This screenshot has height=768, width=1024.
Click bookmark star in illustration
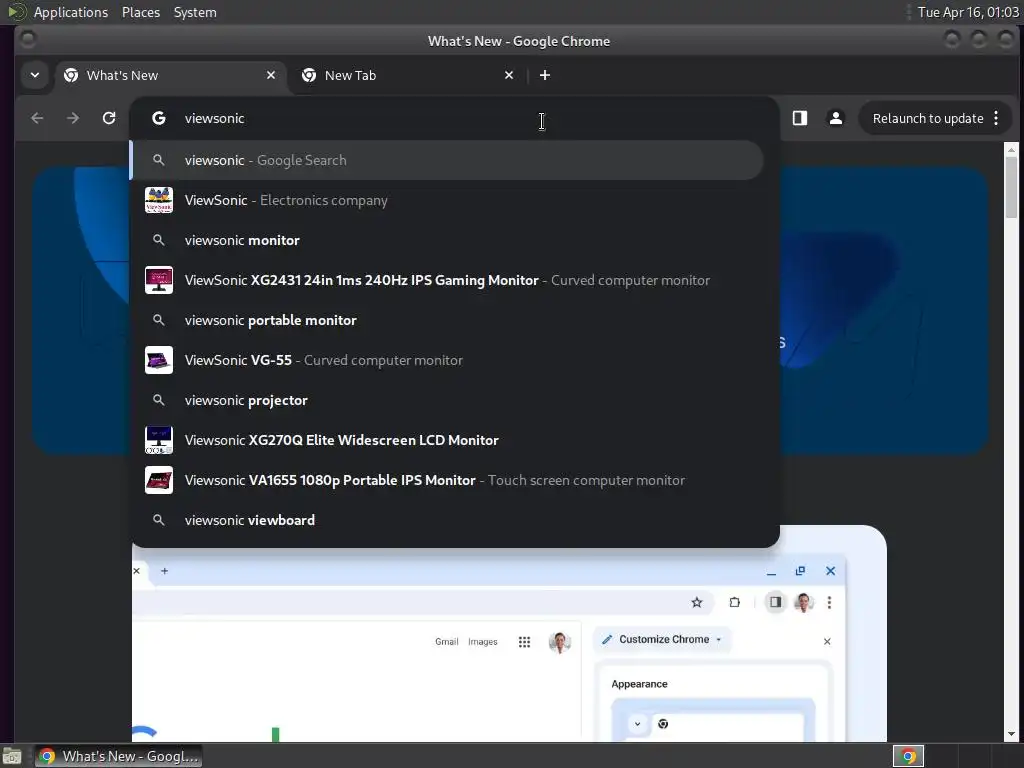click(697, 602)
